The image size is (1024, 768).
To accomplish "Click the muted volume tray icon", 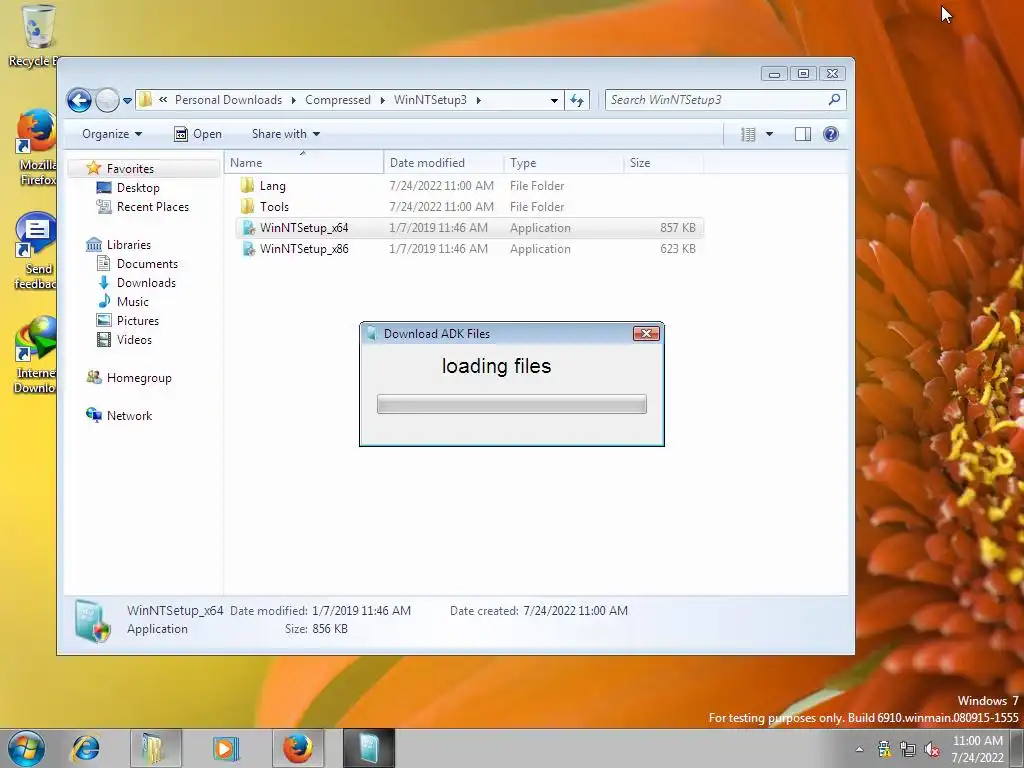I will click(932, 748).
